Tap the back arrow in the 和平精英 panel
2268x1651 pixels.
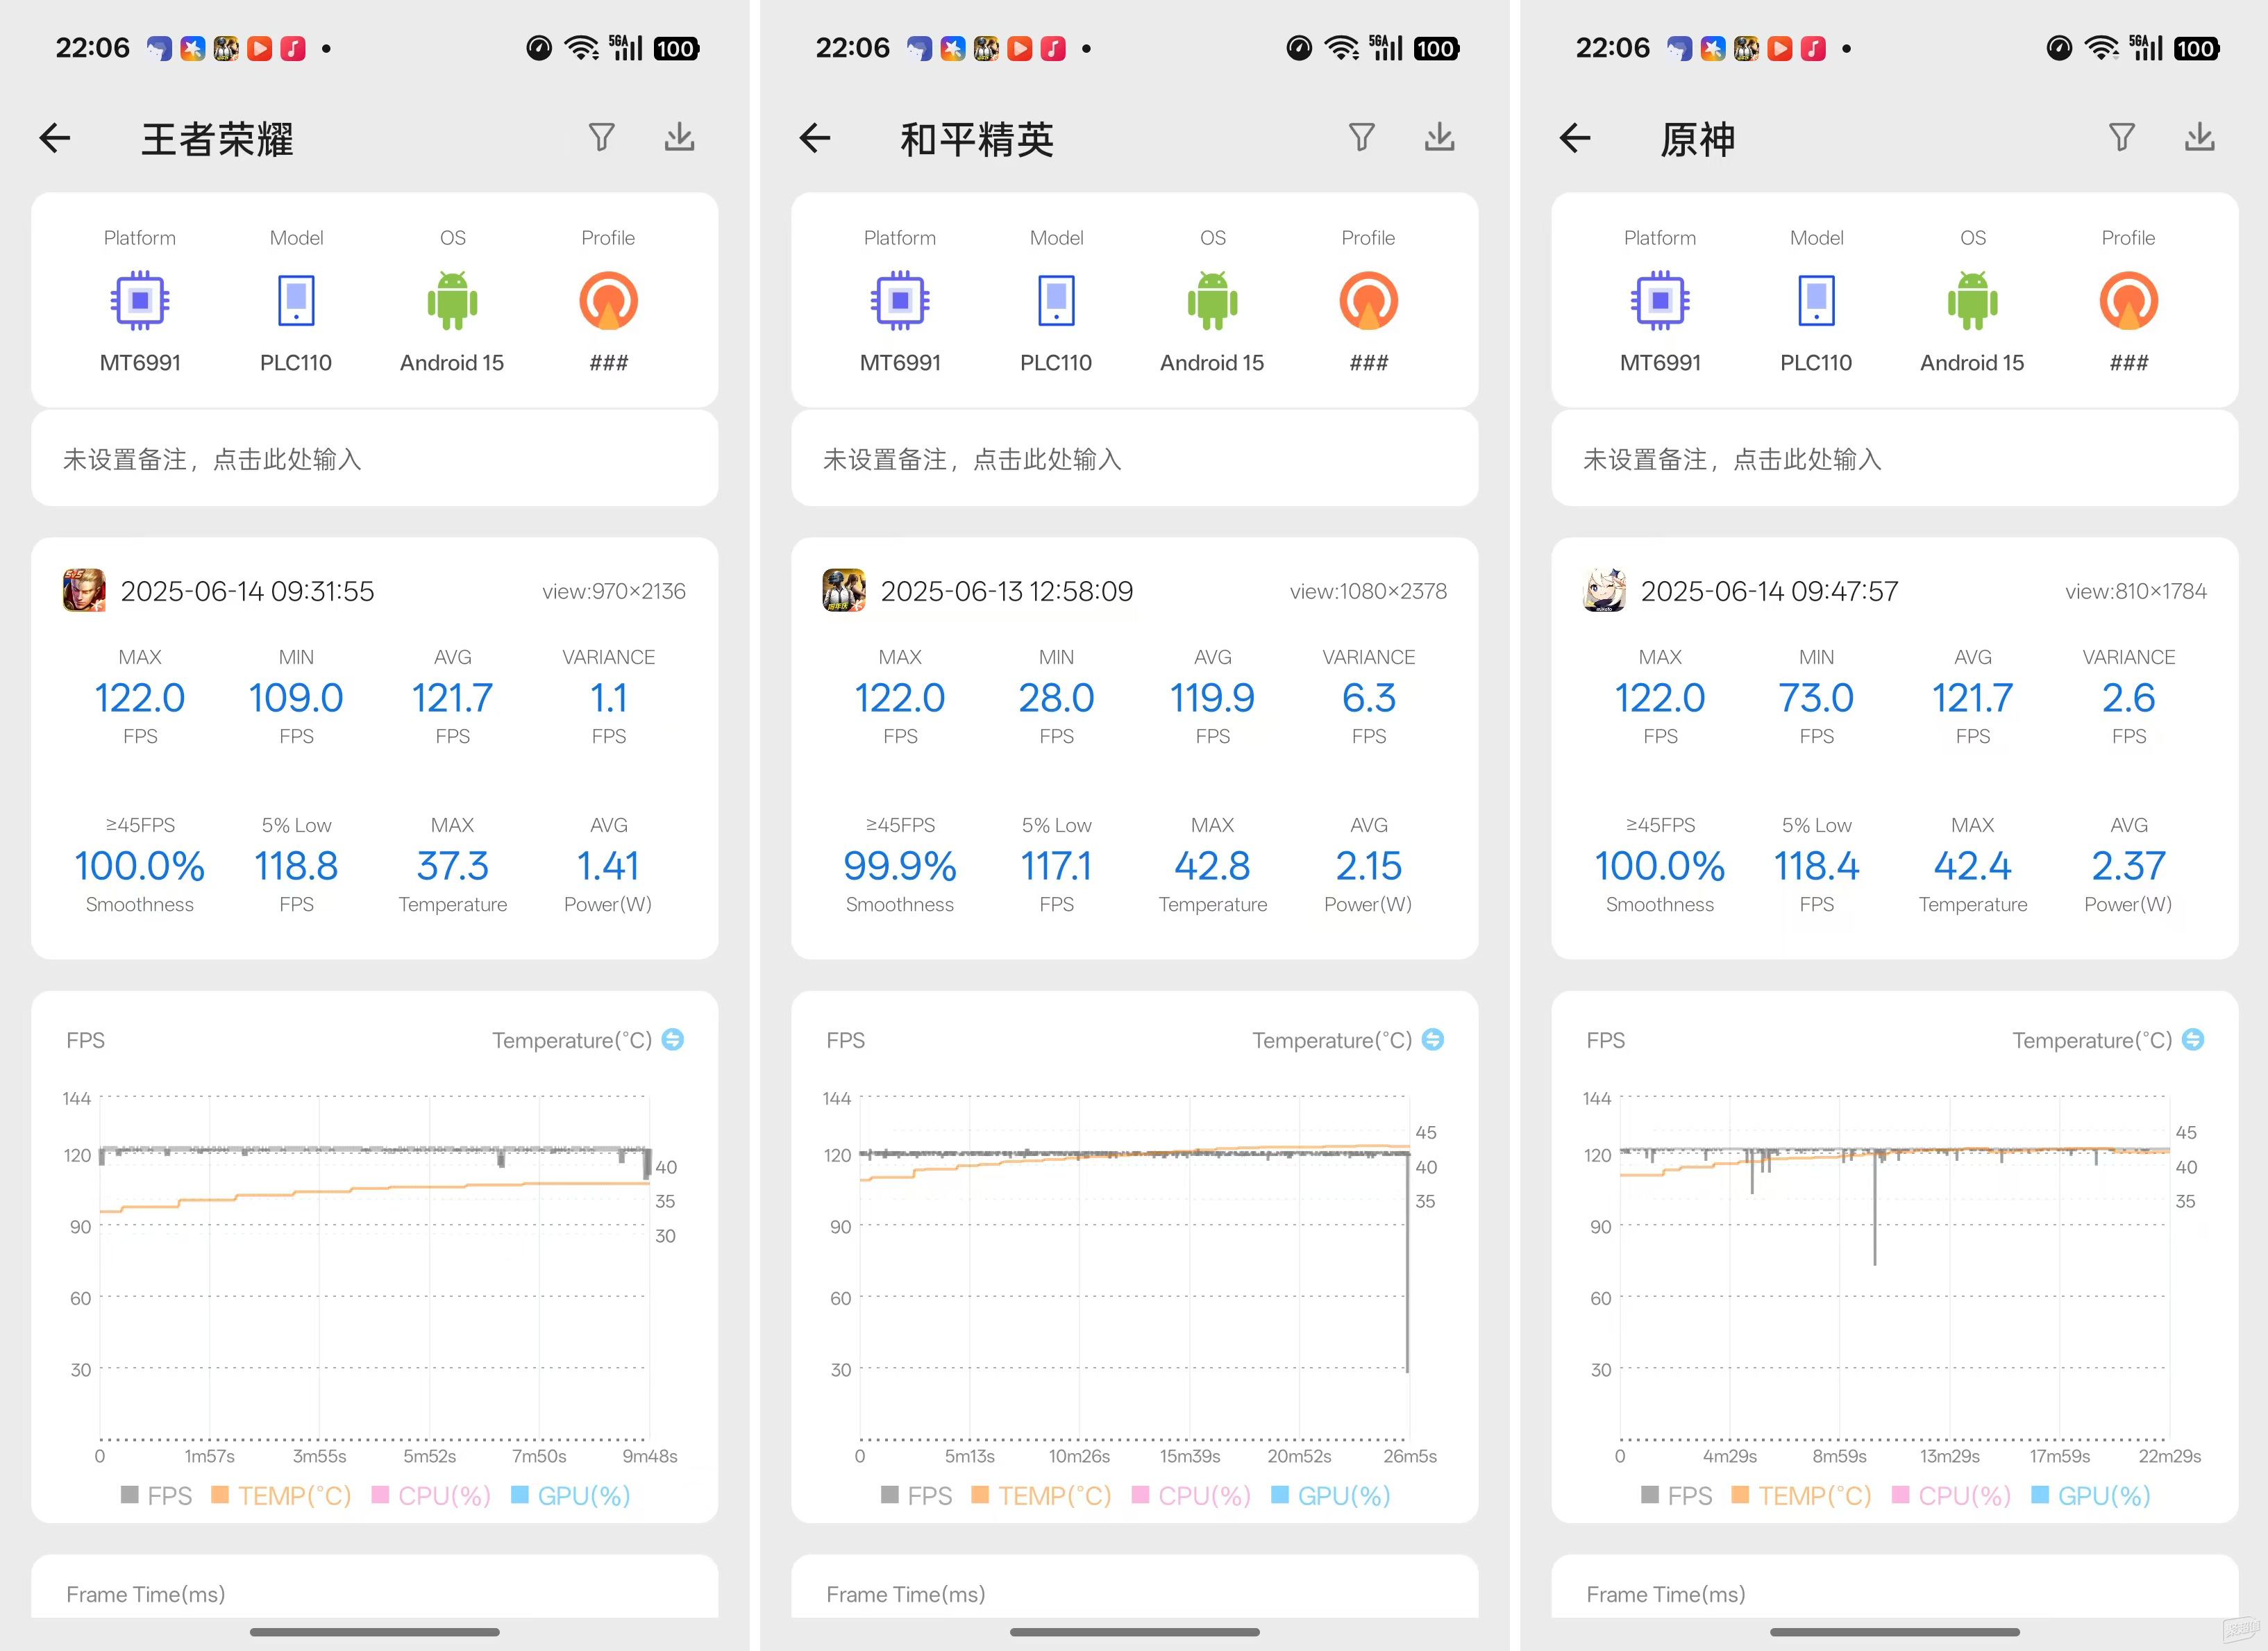pos(815,138)
